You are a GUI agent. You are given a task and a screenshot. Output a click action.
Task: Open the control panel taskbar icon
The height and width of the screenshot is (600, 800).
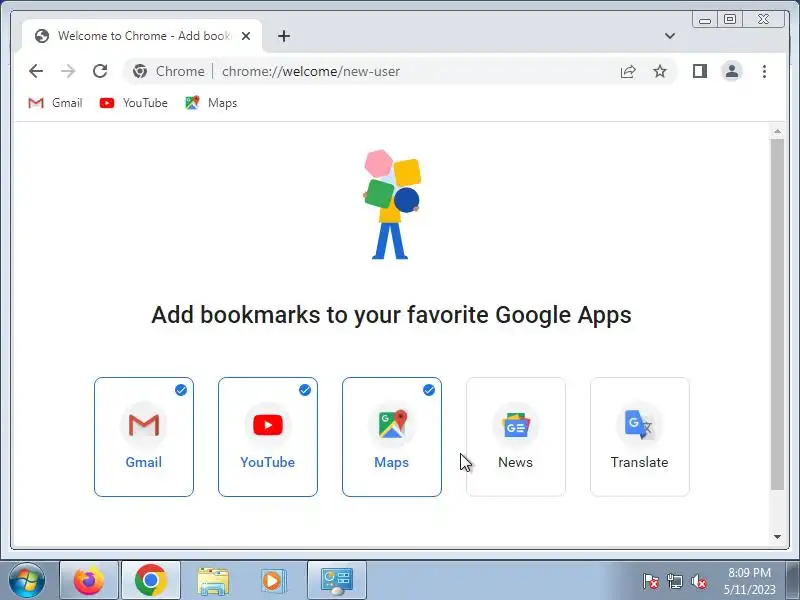click(337, 581)
